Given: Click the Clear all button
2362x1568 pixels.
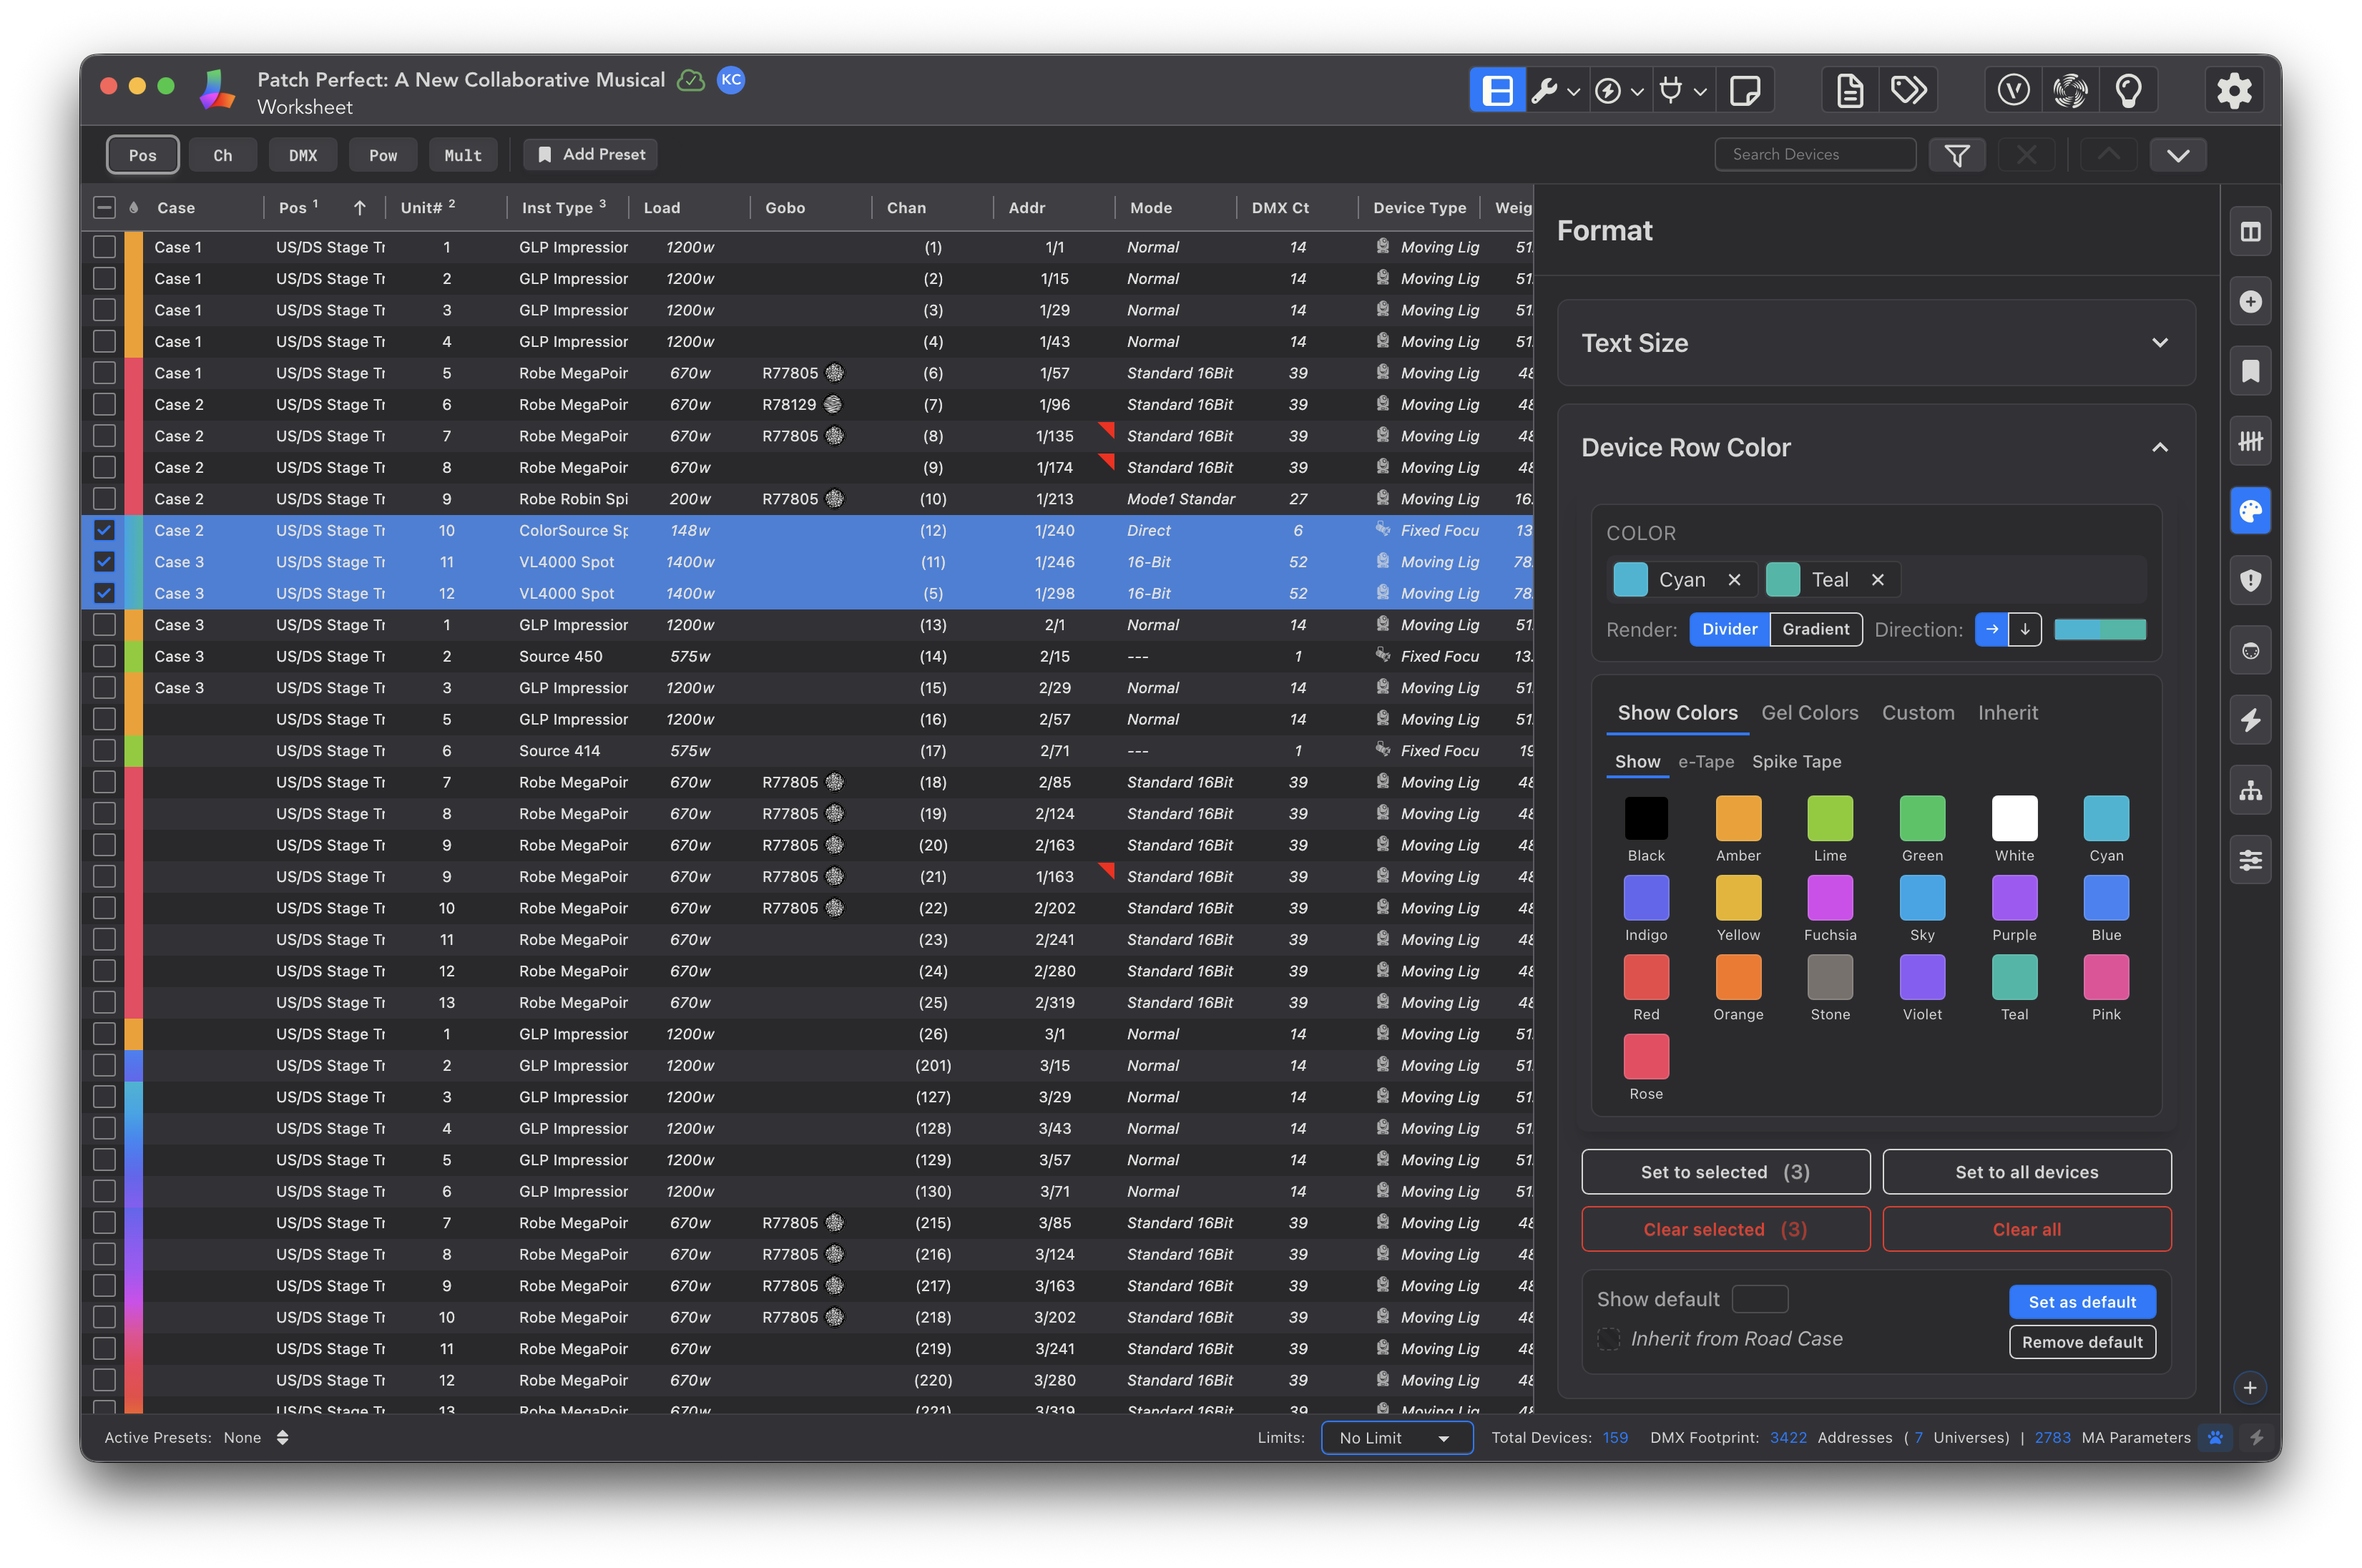Looking at the screenshot, I should pos(2026,1229).
